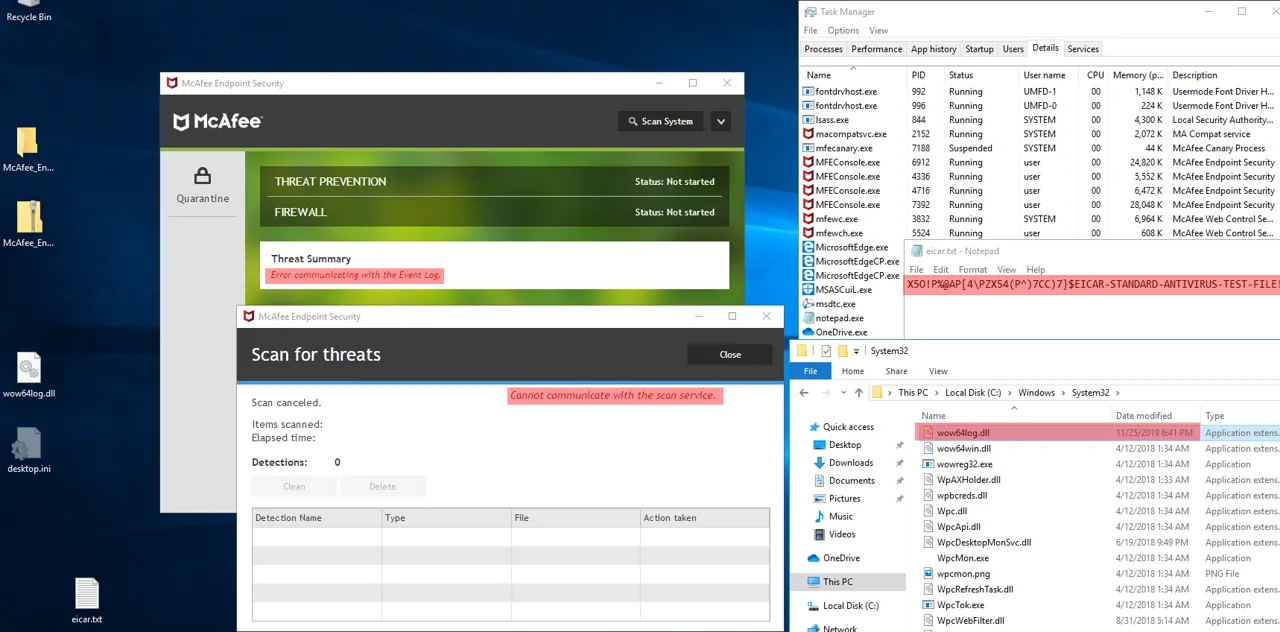Image resolution: width=1280 pixels, height=632 pixels.
Task: Open the dropdown arrow next to Scan System
Action: tap(721, 121)
